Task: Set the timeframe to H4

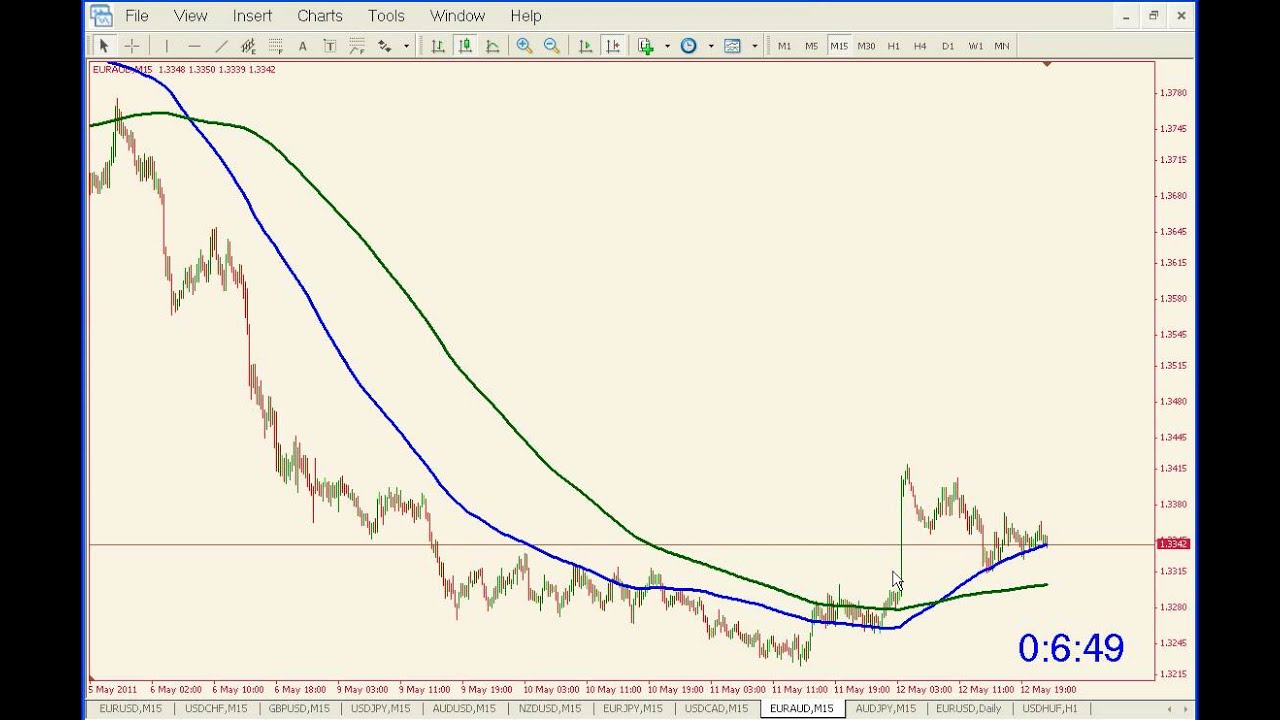Action: (x=920, y=46)
